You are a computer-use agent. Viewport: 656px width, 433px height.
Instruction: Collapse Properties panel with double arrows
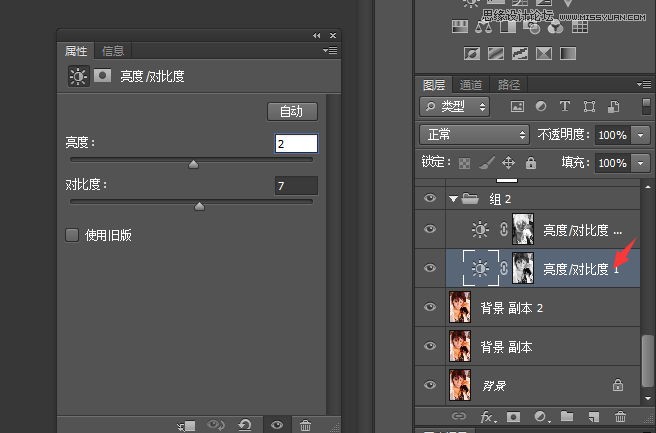point(316,36)
